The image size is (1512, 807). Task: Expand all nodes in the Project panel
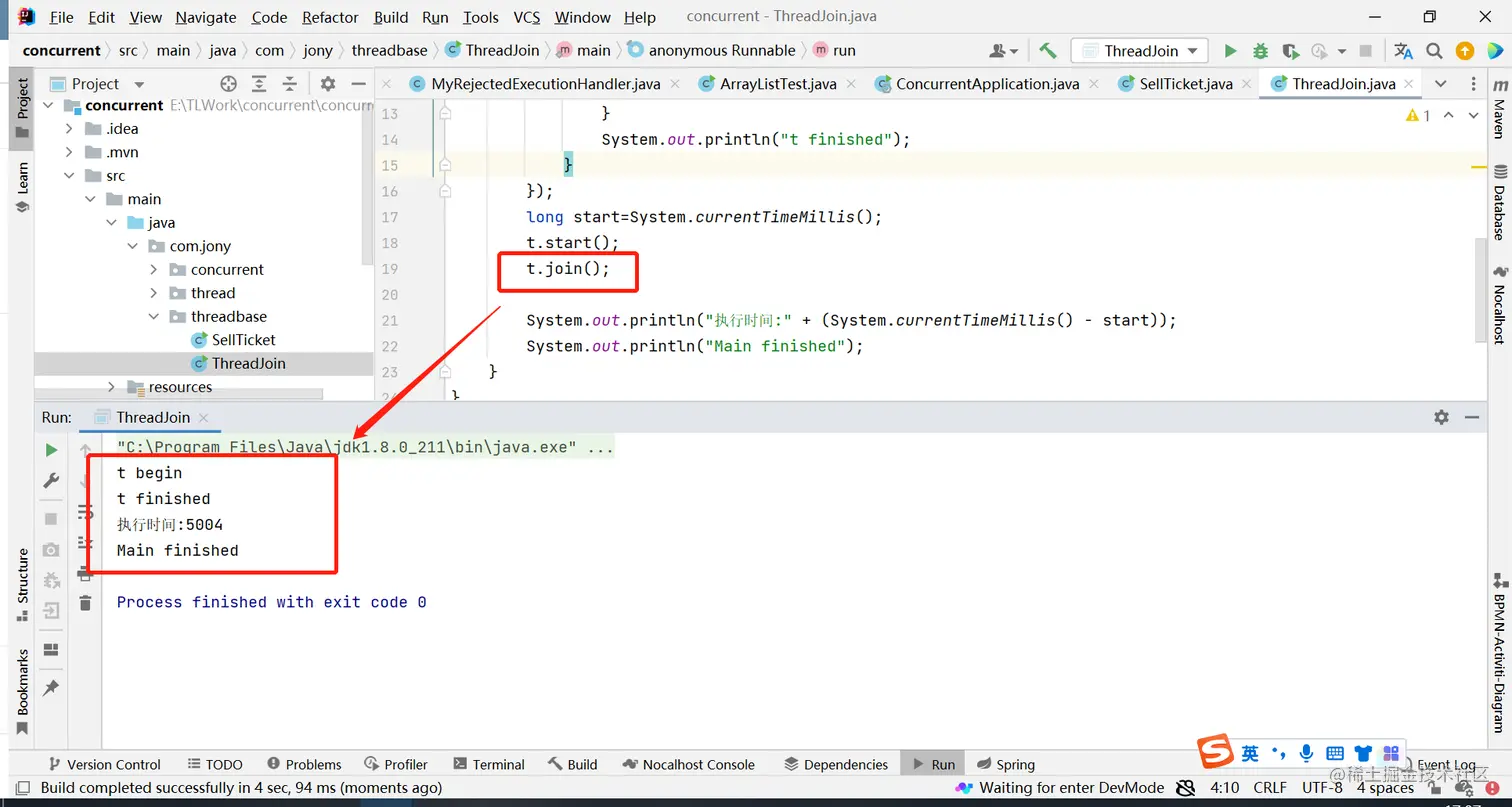[x=259, y=84]
